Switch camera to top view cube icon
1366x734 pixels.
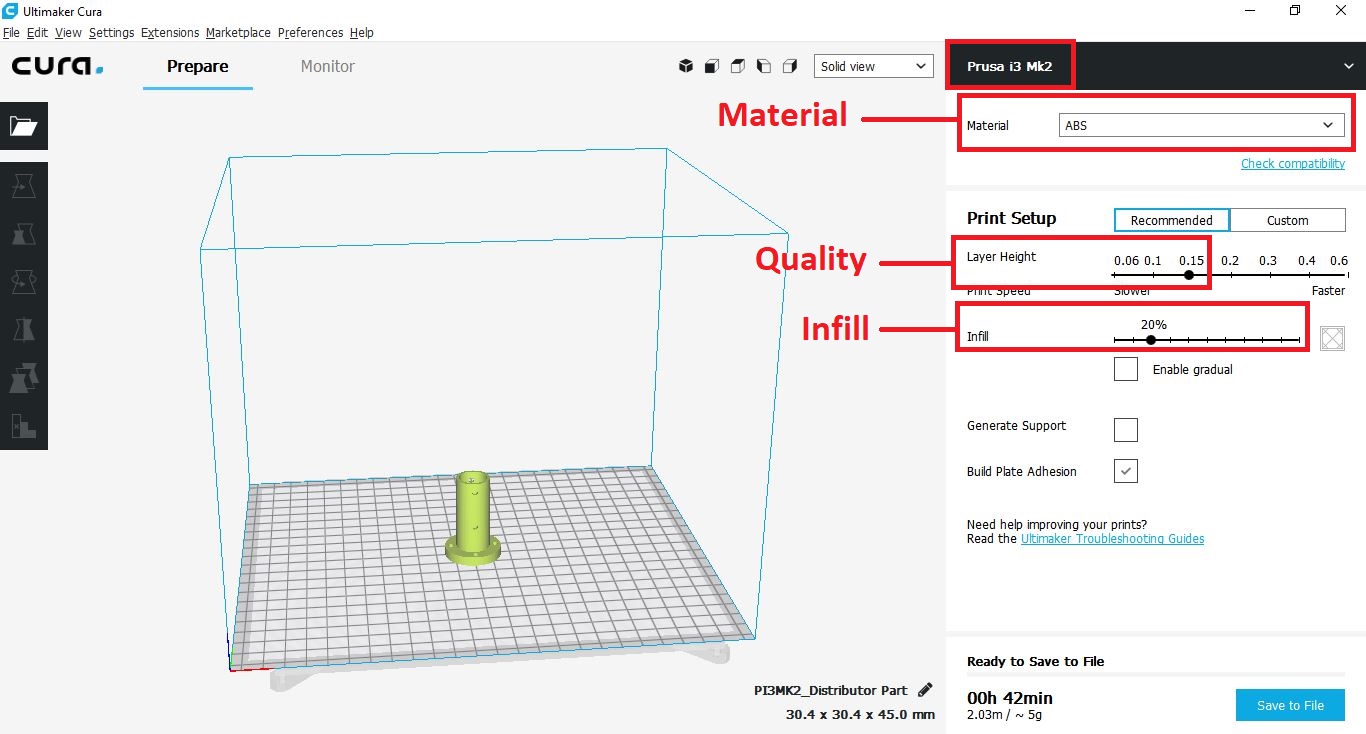pyautogui.click(x=738, y=66)
